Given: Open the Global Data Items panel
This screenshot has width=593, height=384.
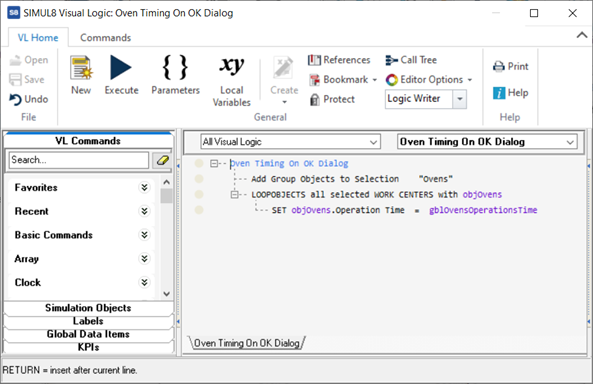Looking at the screenshot, I should click(88, 334).
